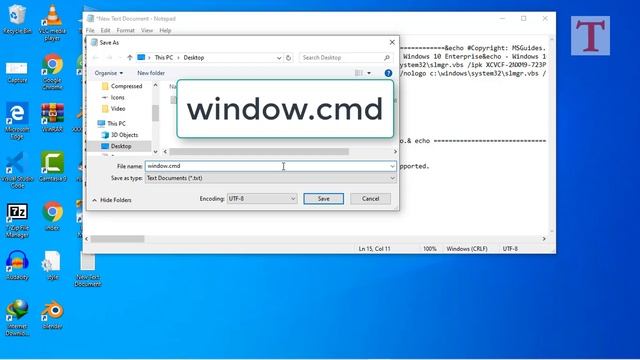Open the Recycle Bin desktop icon

(17, 19)
